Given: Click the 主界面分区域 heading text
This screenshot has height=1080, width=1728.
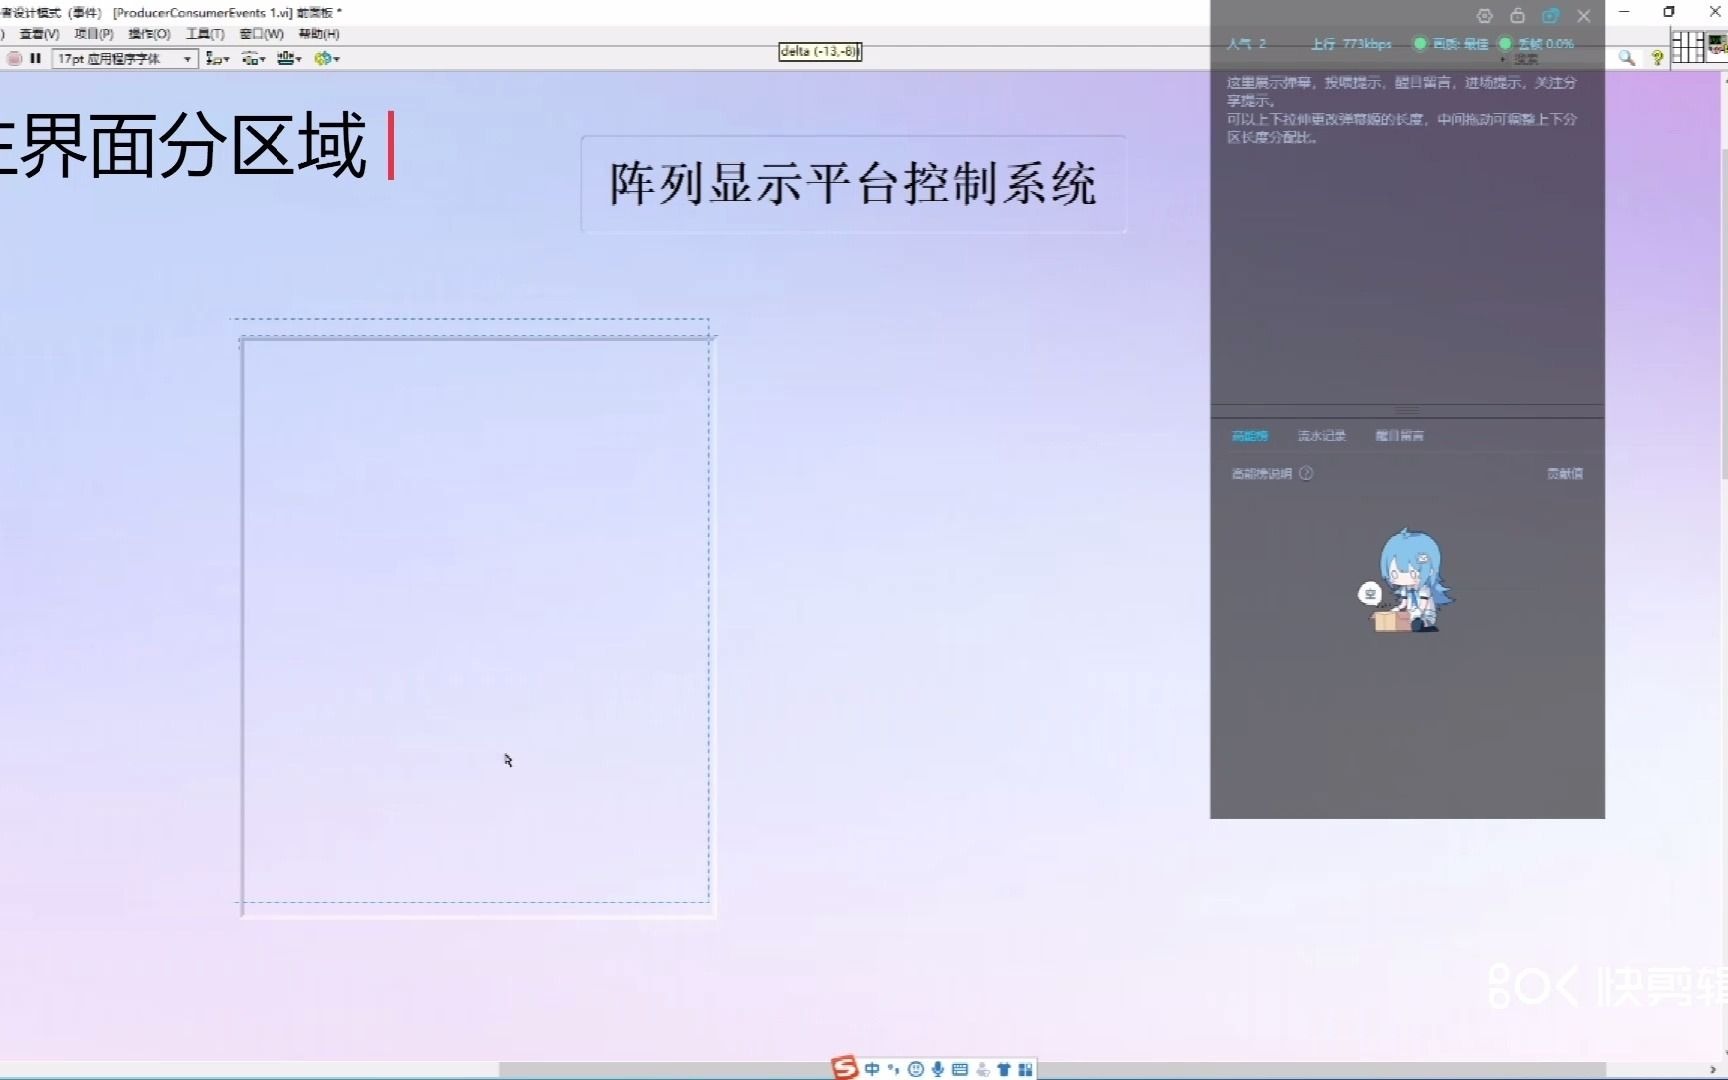Looking at the screenshot, I should [183, 146].
